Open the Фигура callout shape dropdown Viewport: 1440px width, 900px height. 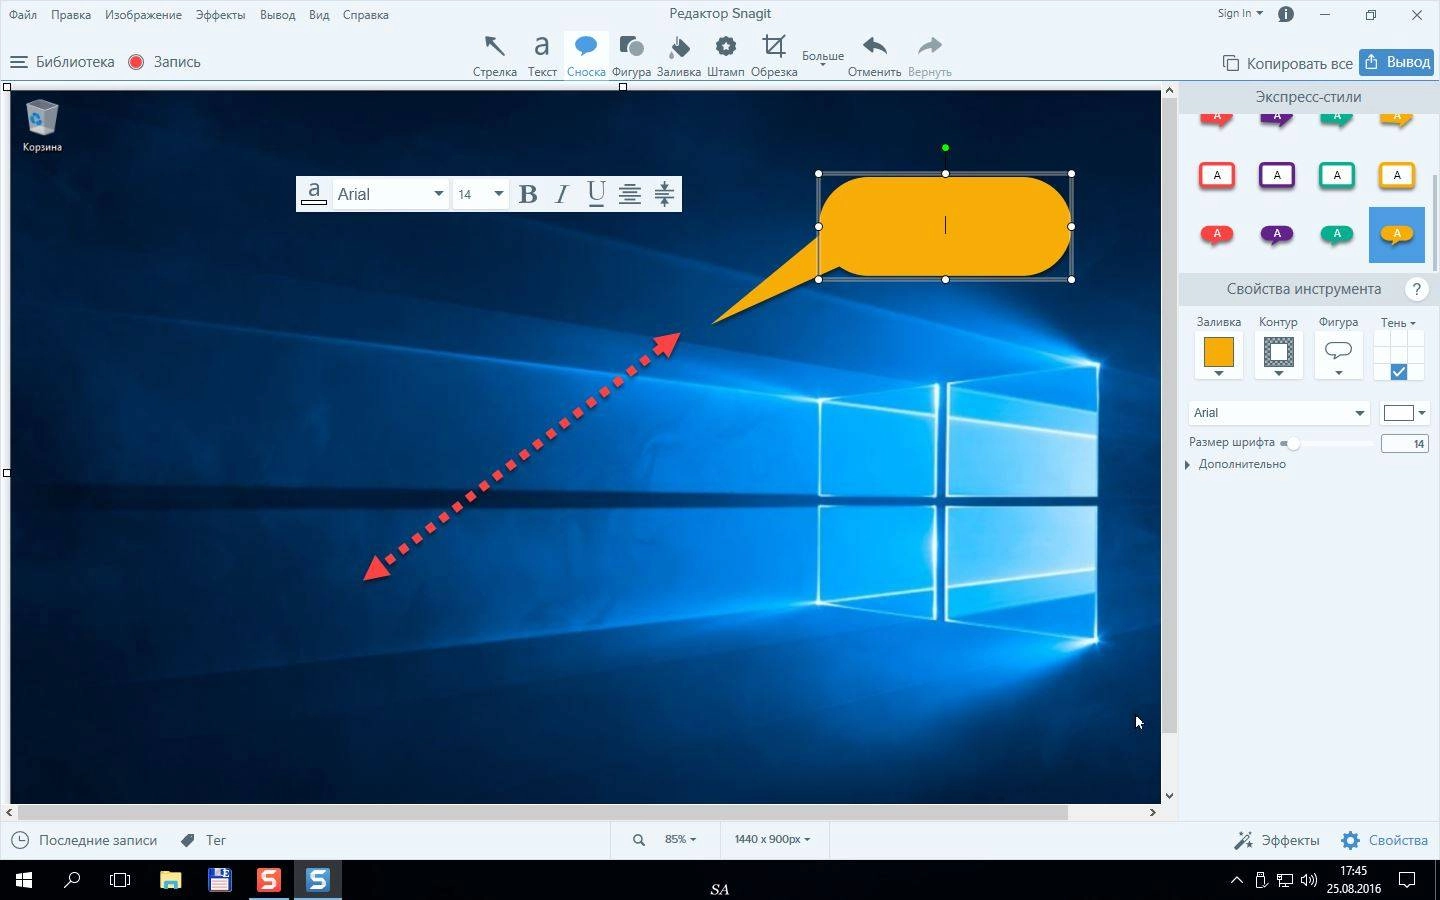(x=1338, y=355)
